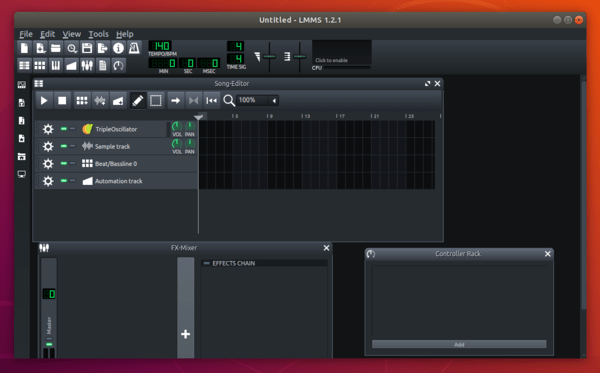This screenshot has height=373, width=600.
Task: Show the Song-Editor from main toolbar
Action: 24,65
